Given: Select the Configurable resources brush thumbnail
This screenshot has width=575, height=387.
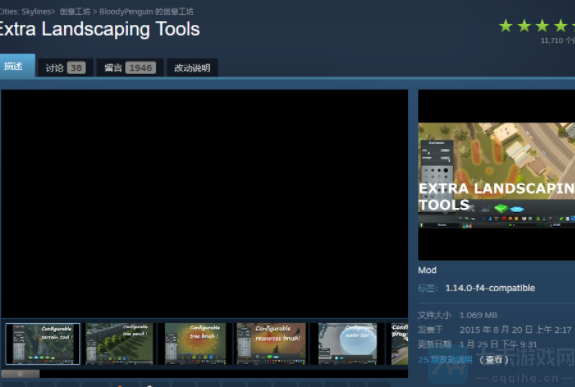Looking at the screenshot, I should click(271, 344).
